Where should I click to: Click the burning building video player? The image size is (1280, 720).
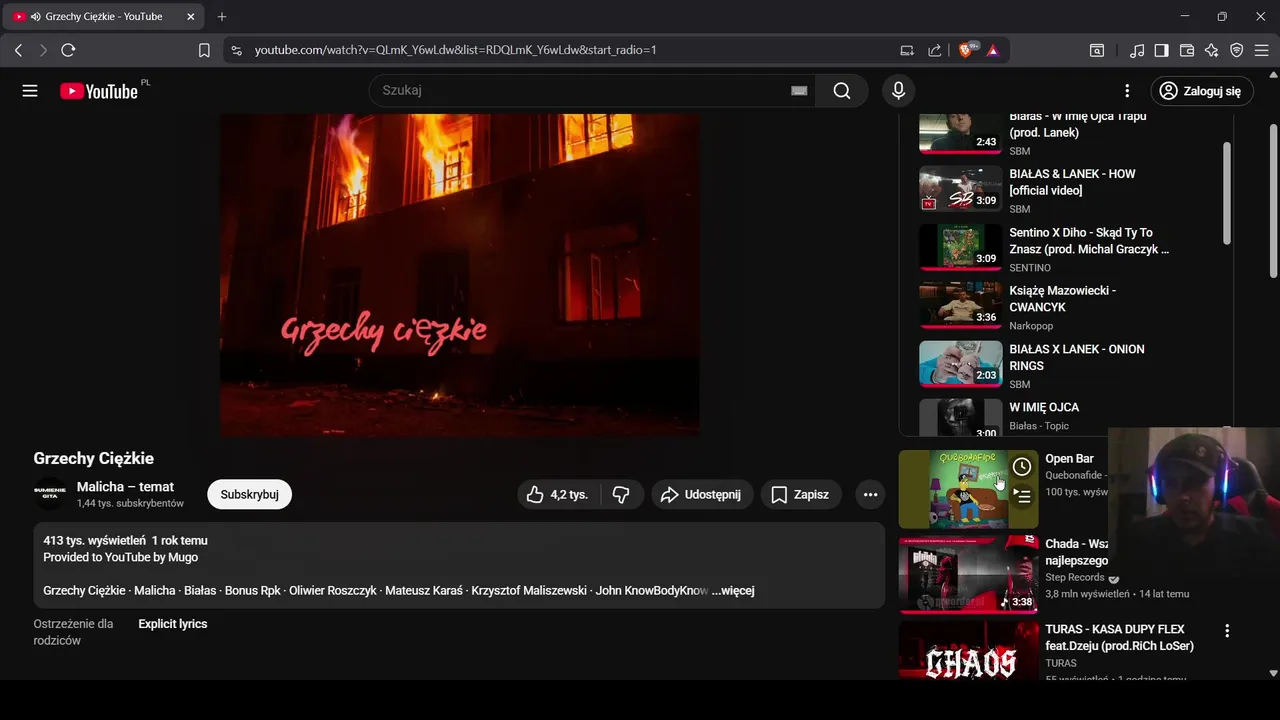click(460, 274)
